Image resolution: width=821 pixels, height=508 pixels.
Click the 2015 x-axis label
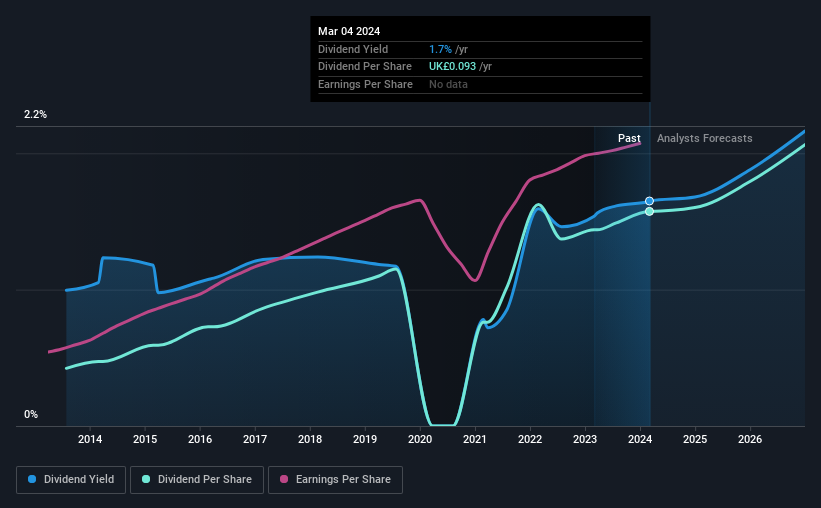[x=145, y=439]
